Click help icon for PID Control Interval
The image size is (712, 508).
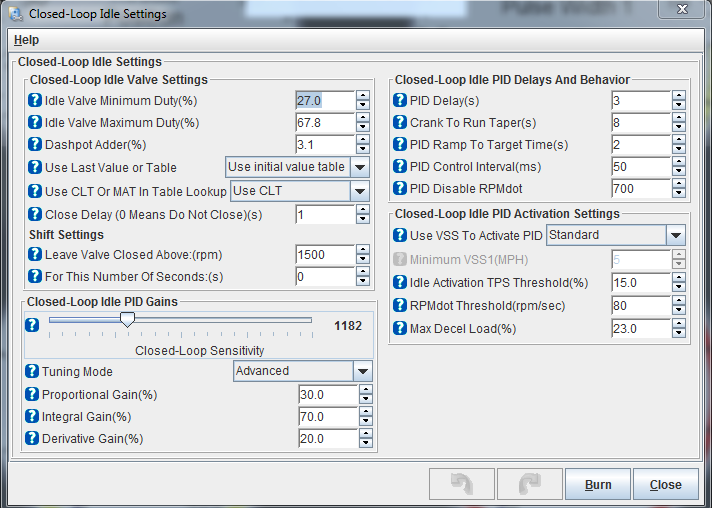[400, 166]
